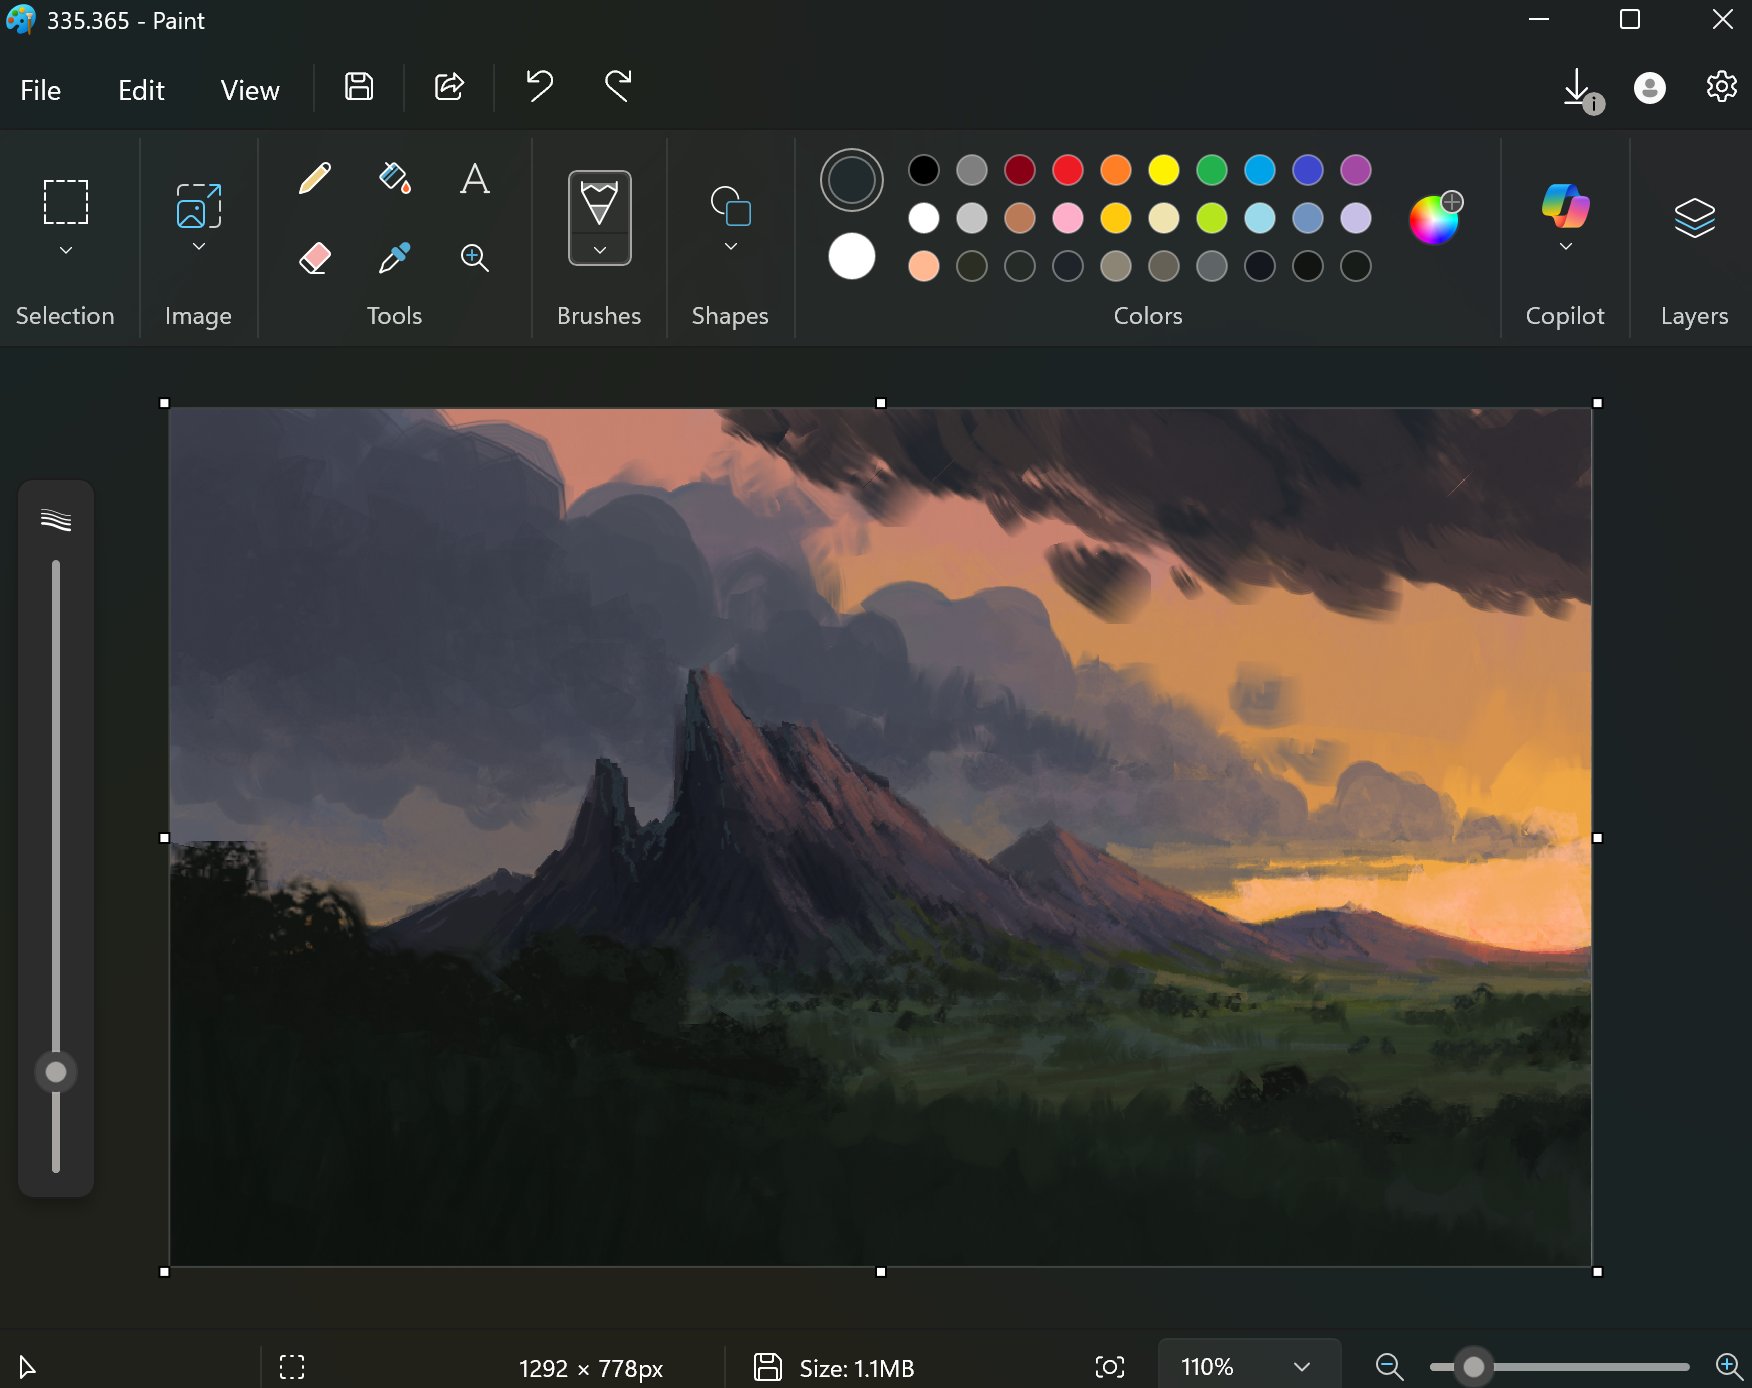Select the Pencil tool
1752x1388 pixels.
click(x=315, y=179)
